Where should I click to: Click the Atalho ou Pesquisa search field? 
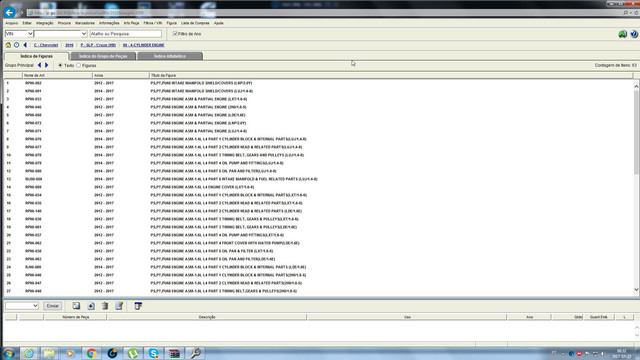[125, 34]
